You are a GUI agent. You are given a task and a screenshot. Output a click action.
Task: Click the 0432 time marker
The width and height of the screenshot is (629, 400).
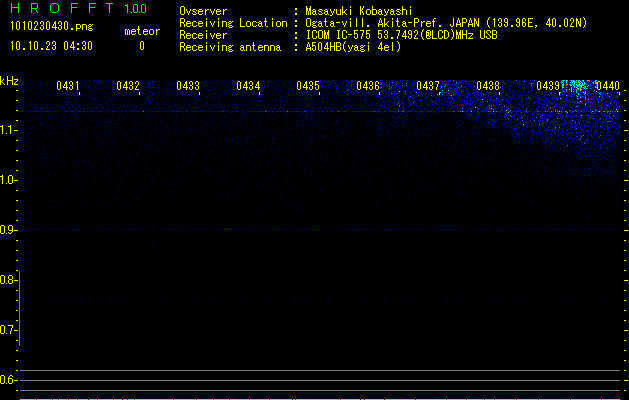(128, 85)
